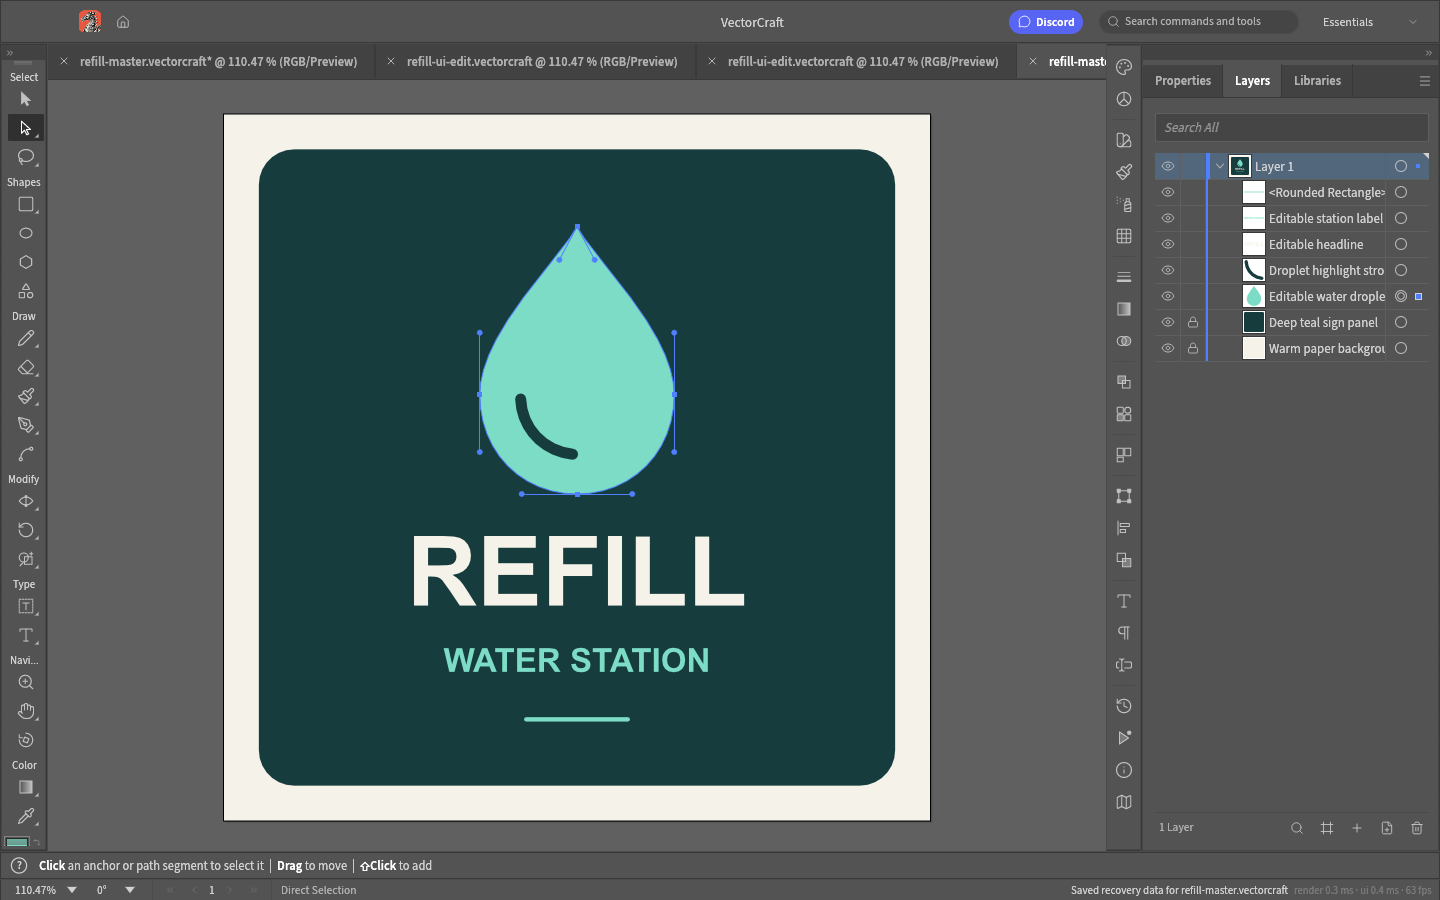
Task: Select the Type tool
Action: [26, 636]
